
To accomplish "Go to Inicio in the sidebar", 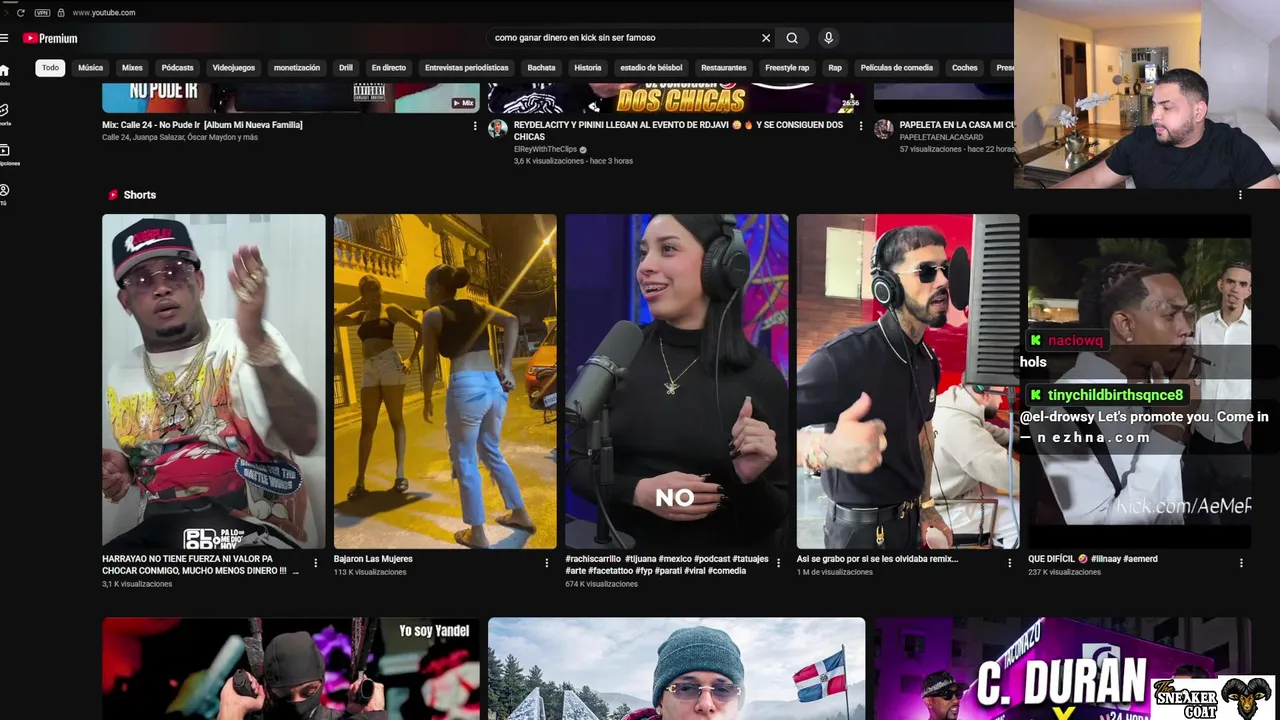I will click(x=4, y=74).
